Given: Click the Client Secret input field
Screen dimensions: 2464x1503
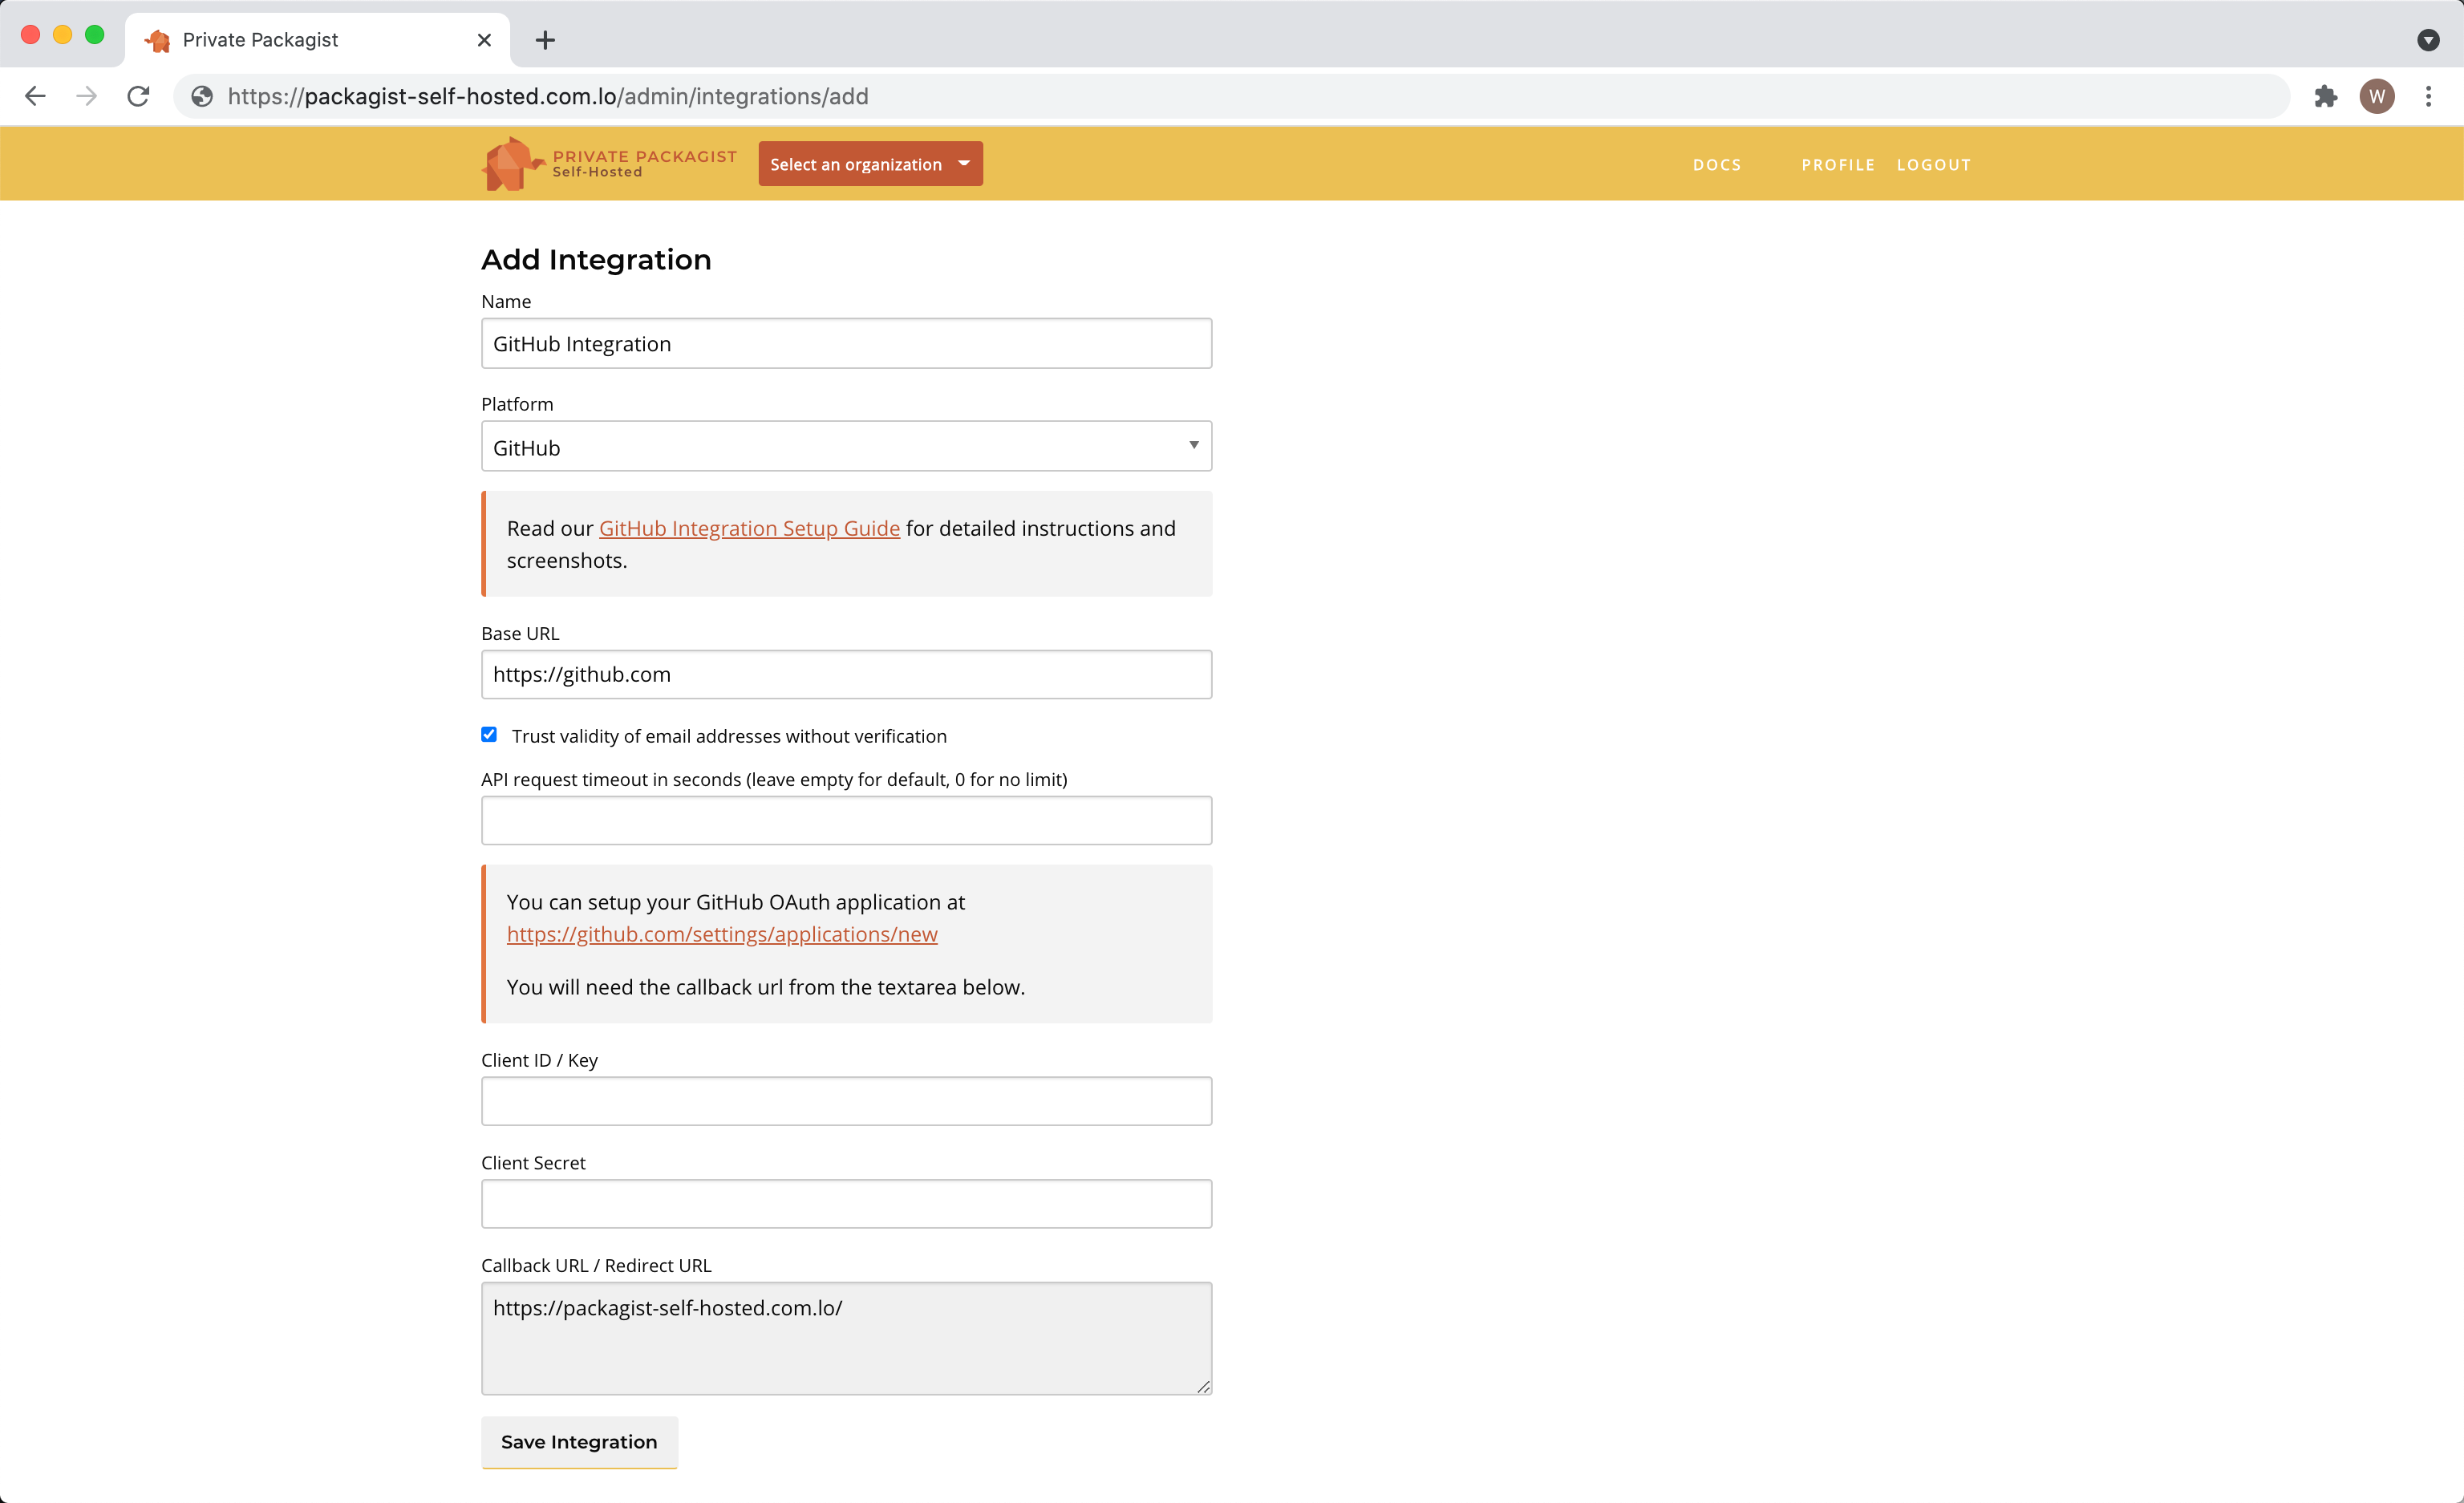Looking at the screenshot, I should click(846, 1204).
